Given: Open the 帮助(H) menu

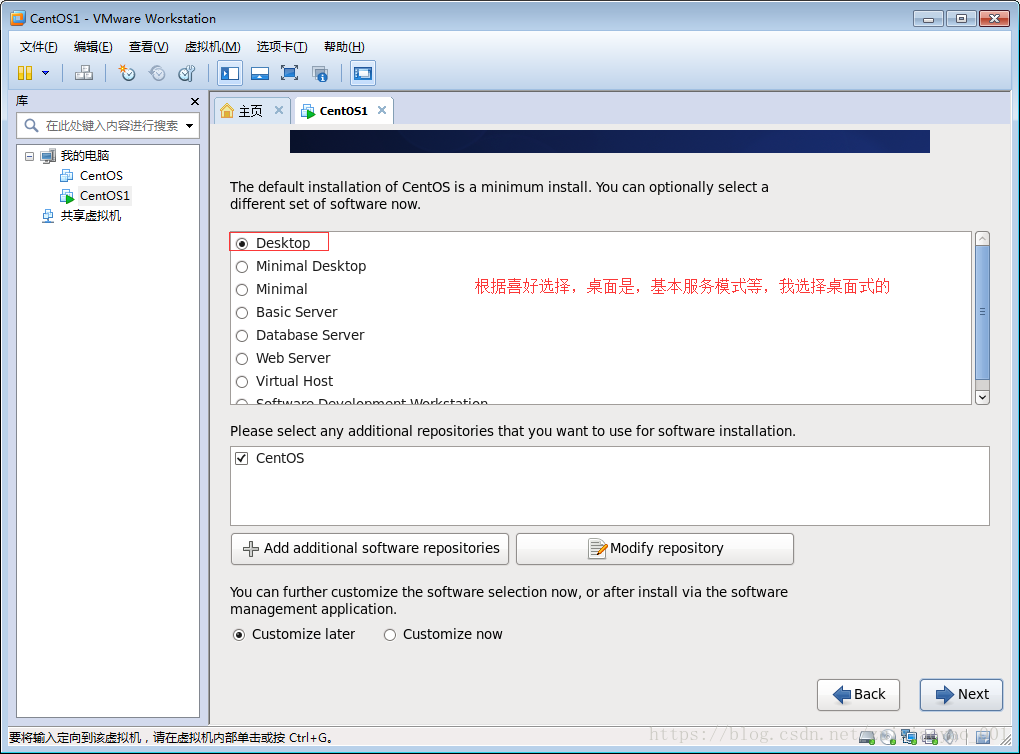Looking at the screenshot, I should click(344, 47).
